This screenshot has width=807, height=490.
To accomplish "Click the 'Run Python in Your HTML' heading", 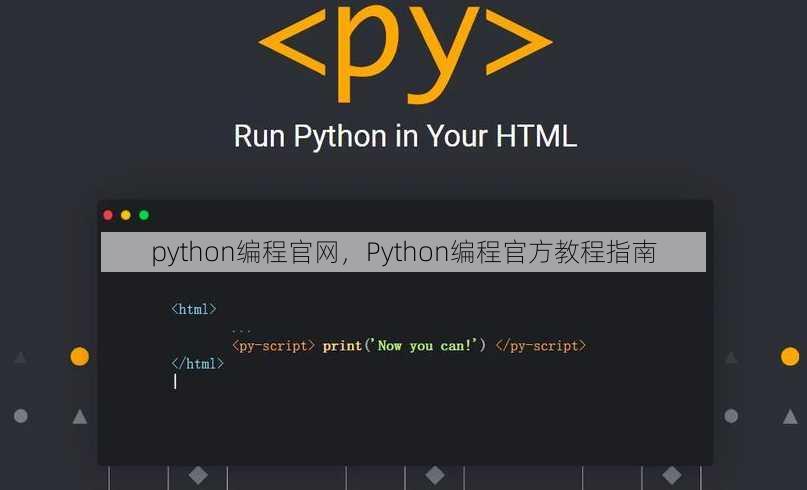I will coord(405,136).
